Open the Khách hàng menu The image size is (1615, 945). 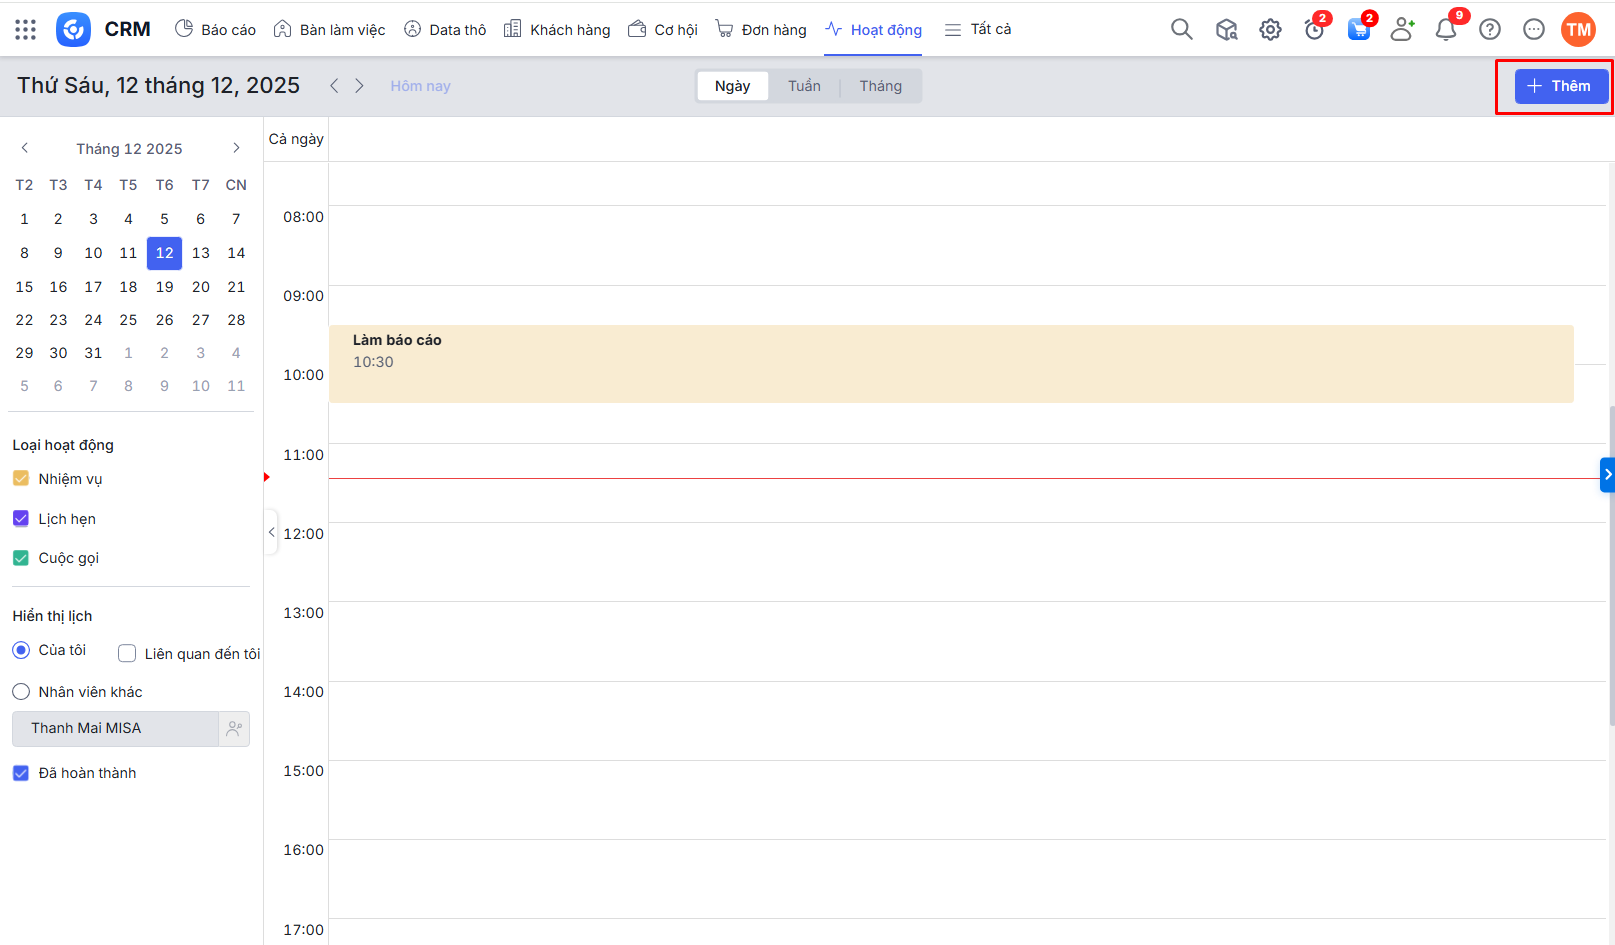tap(557, 30)
